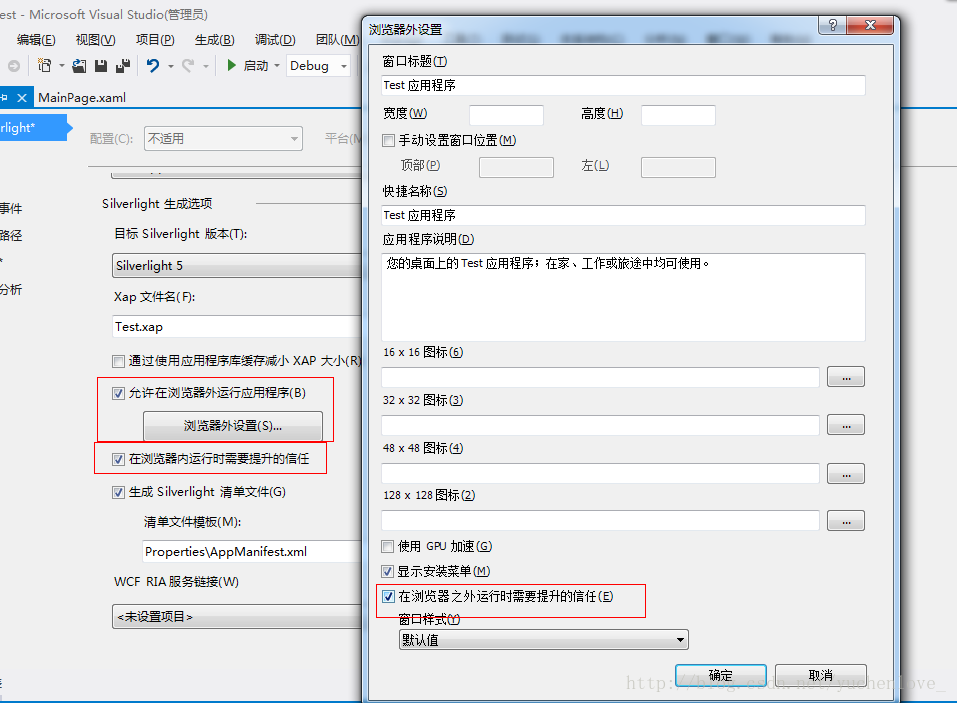Click the Xap file name field Test.xap
The width and height of the screenshot is (957, 703).
point(237,326)
